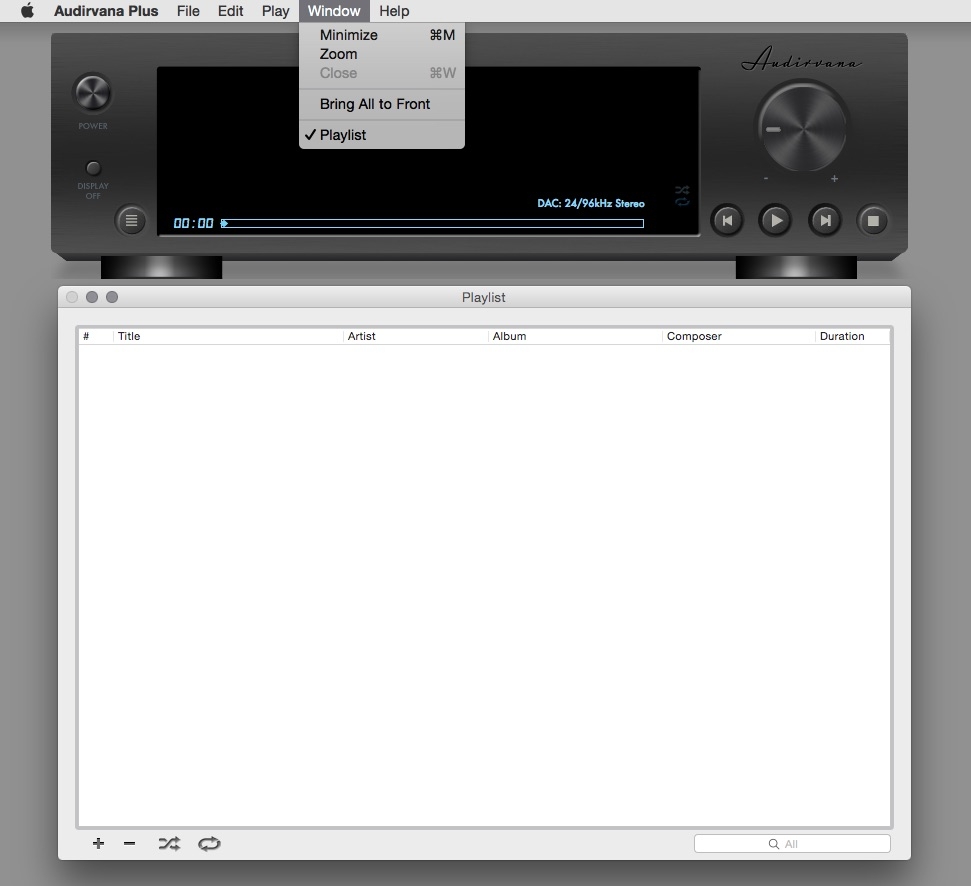Image resolution: width=971 pixels, height=886 pixels.
Task: Click the search magnifier icon
Action: pyautogui.click(x=773, y=844)
